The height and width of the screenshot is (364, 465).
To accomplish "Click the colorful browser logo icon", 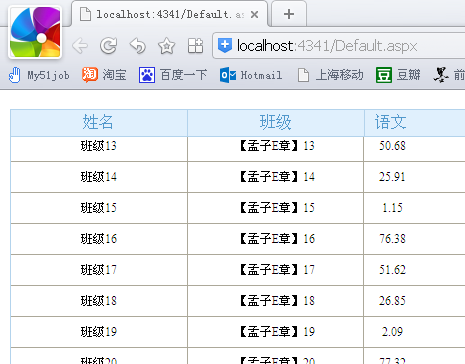I will tap(35, 32).
